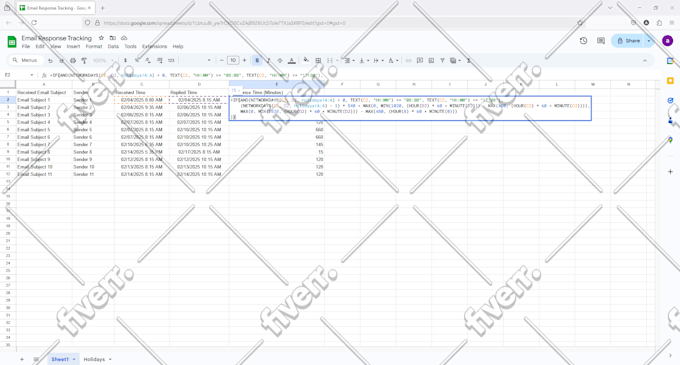This screenshot has height=365, width=680.
Task: Insert a chart using toolbar icon
Action: click(431, 61)
